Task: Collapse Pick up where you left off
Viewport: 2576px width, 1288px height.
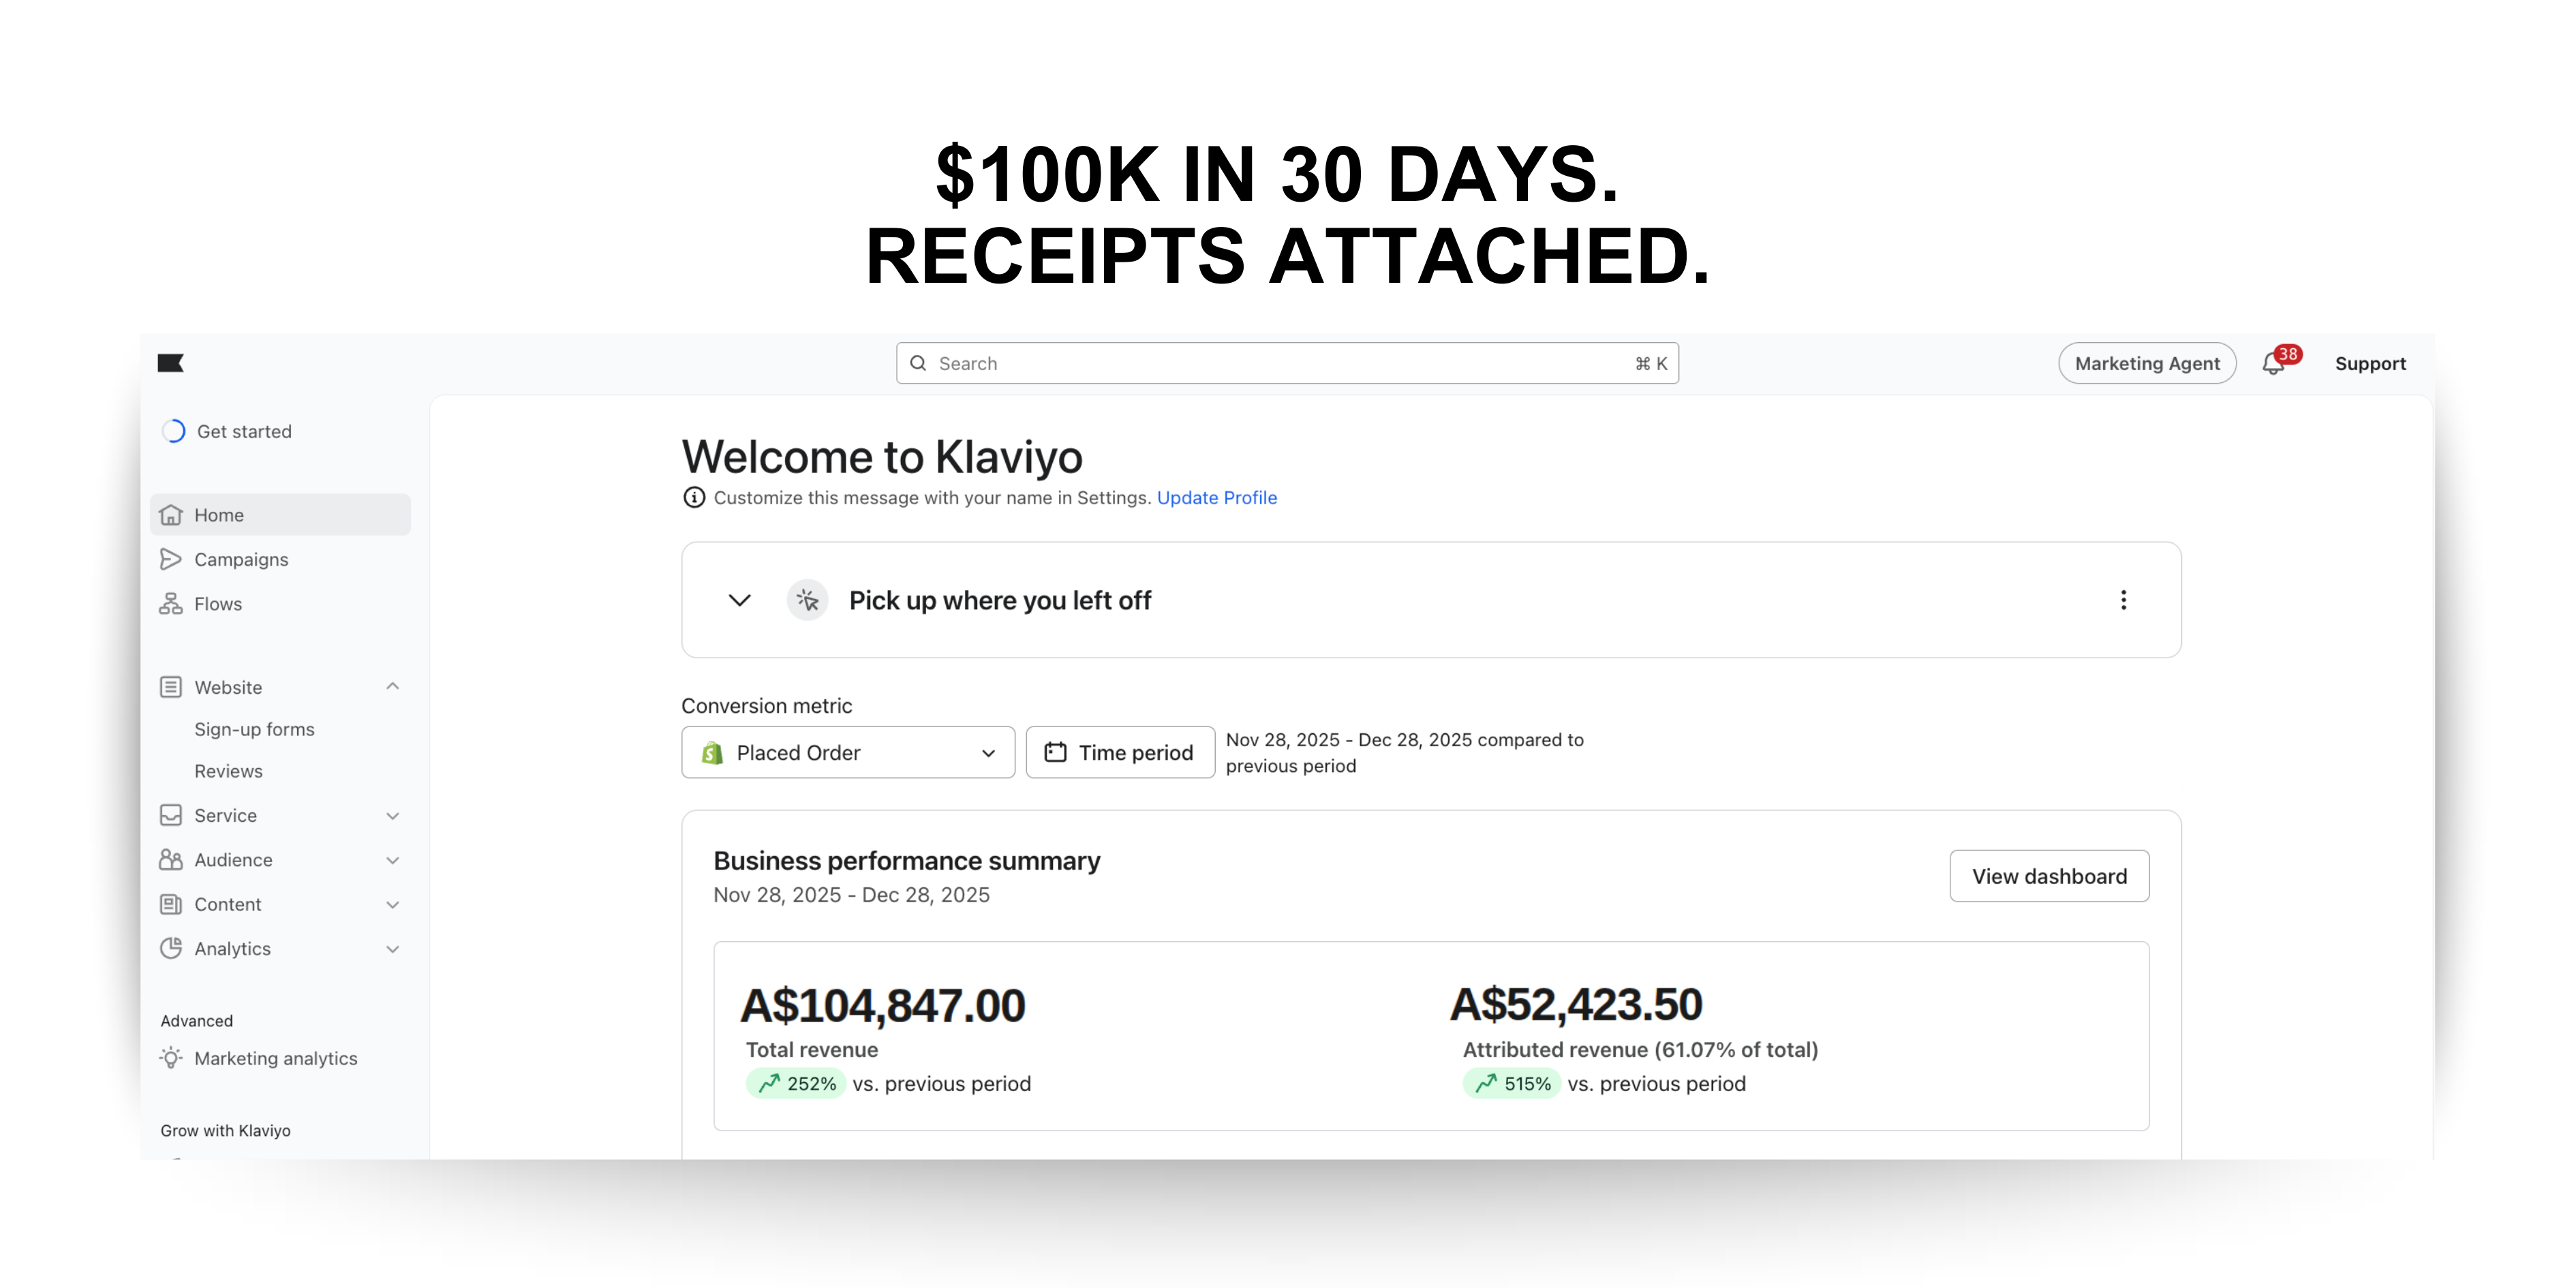Action: (739, 600)
